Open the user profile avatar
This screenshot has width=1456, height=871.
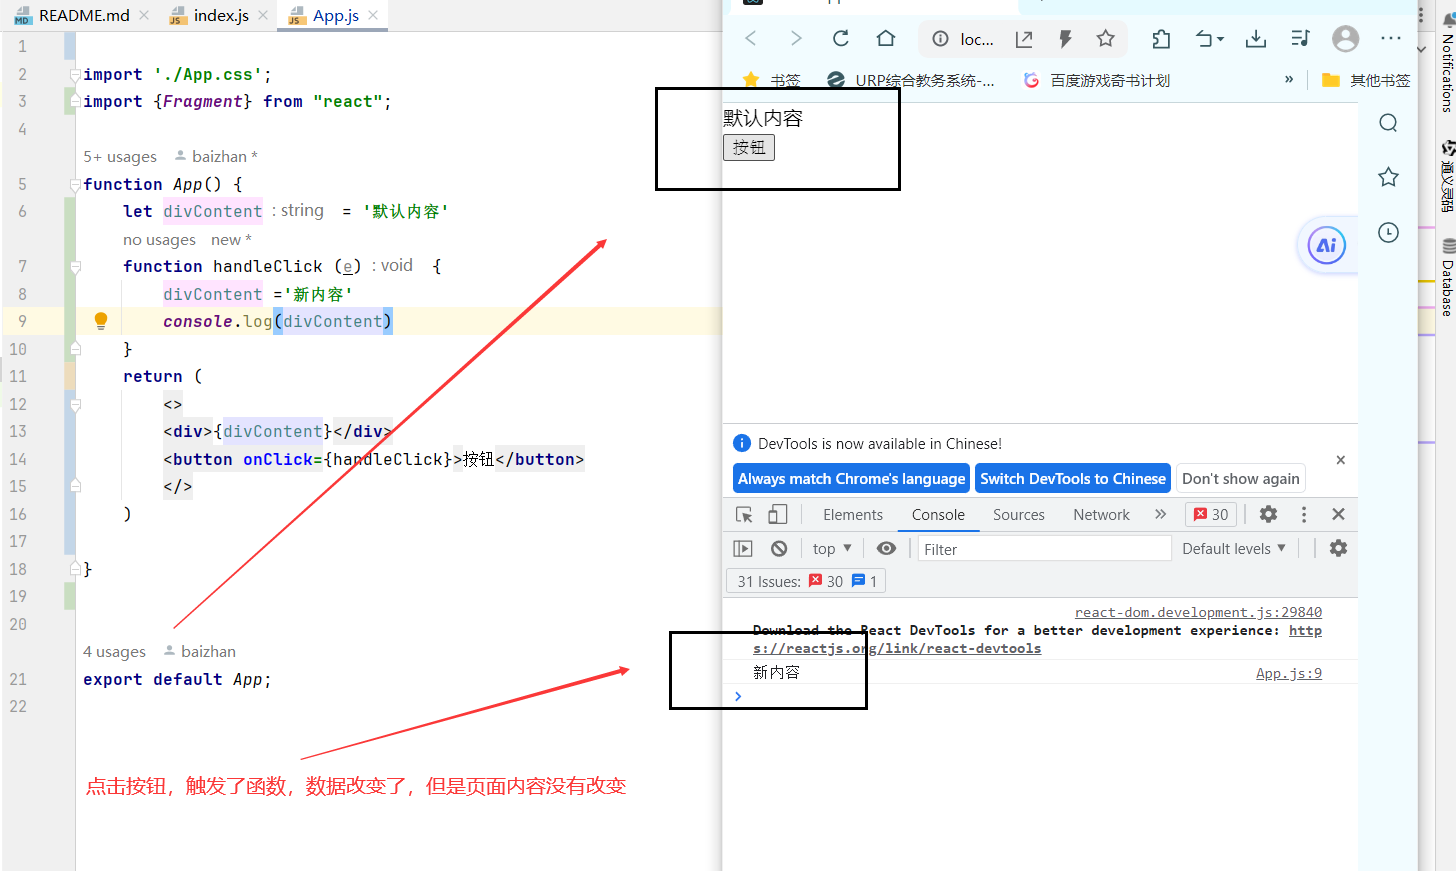tap(1346, 39)
